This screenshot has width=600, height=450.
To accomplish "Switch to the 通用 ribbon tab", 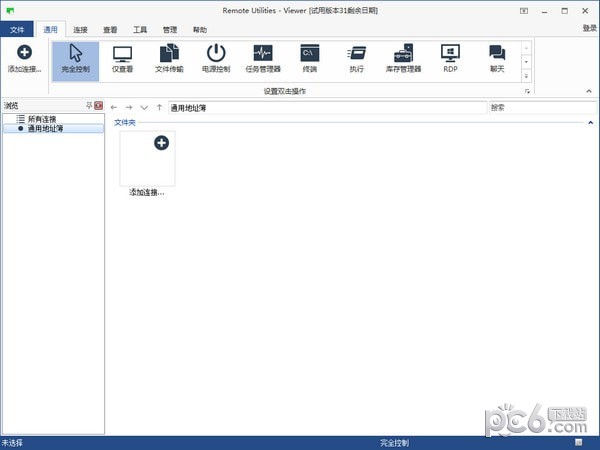I will (50, 29).
